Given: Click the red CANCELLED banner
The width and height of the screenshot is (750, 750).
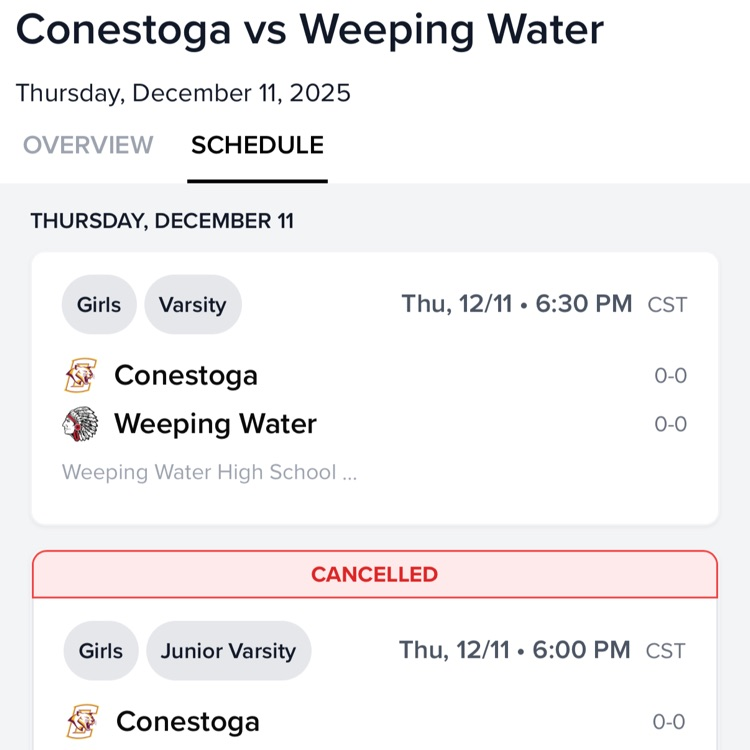Looking at the screenshot, I should (374, 575).
